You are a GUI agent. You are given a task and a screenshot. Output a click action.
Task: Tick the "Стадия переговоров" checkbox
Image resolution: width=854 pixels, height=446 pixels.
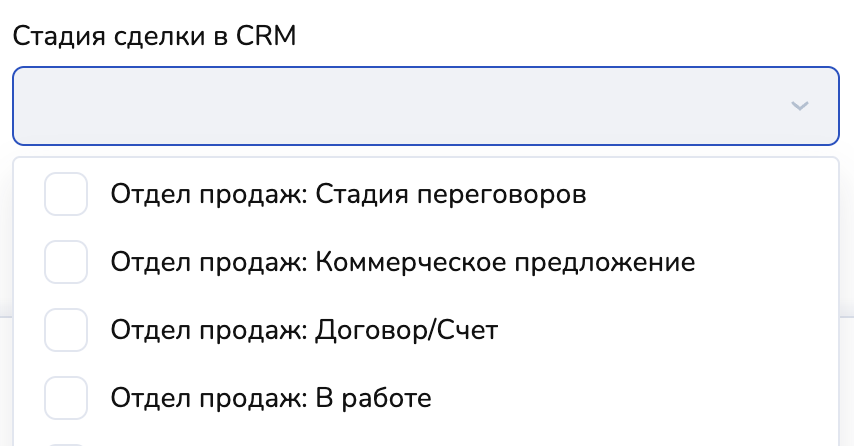coord(67,194)
